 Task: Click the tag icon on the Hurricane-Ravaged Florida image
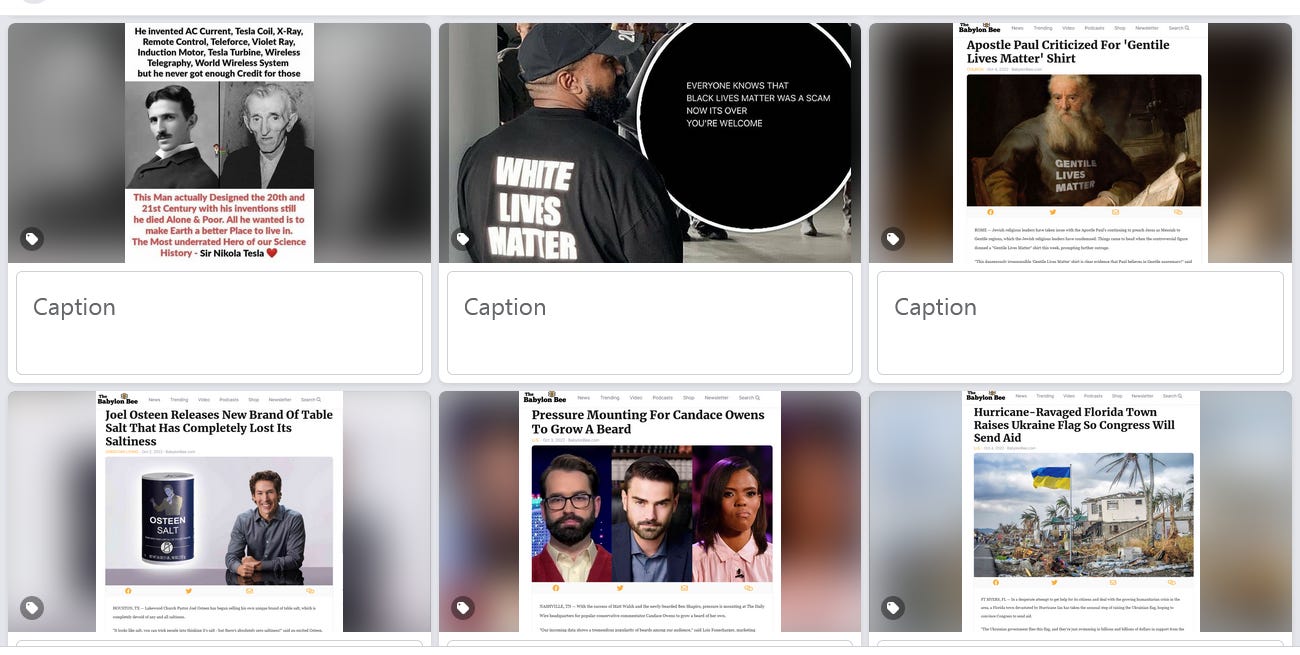click(x=893, y=608)
